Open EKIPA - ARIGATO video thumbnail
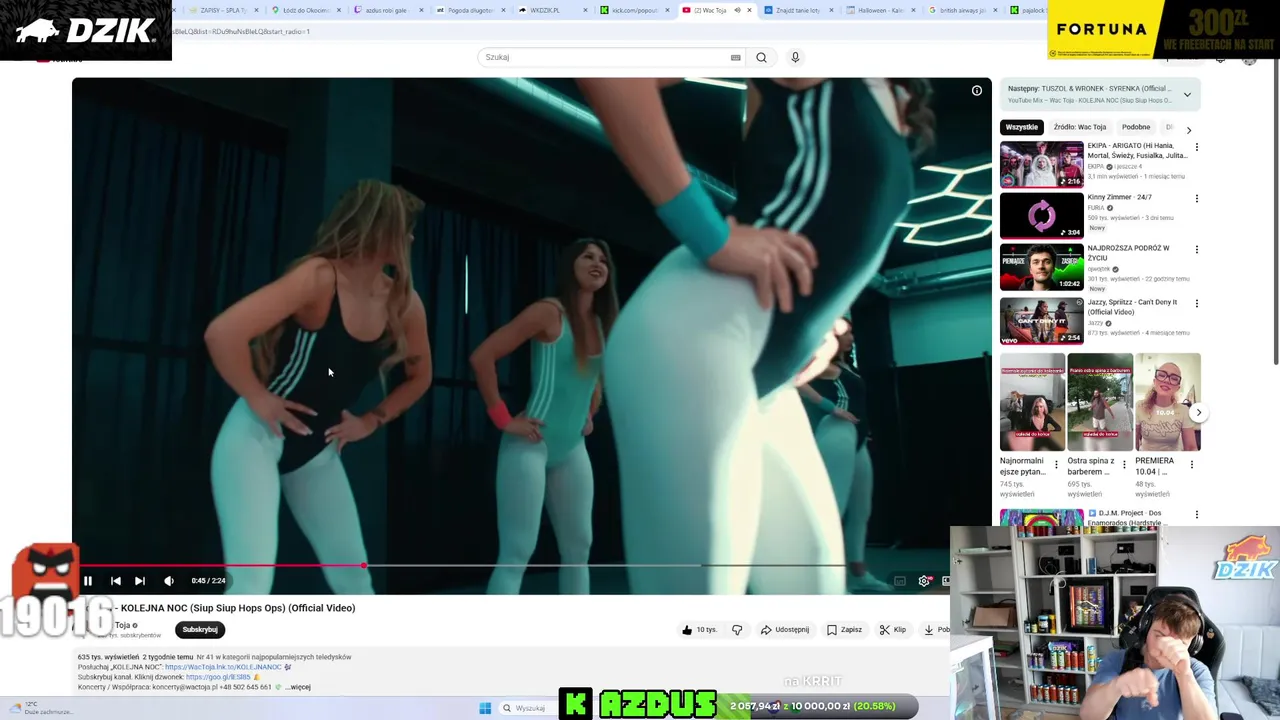 point(1042,164)
